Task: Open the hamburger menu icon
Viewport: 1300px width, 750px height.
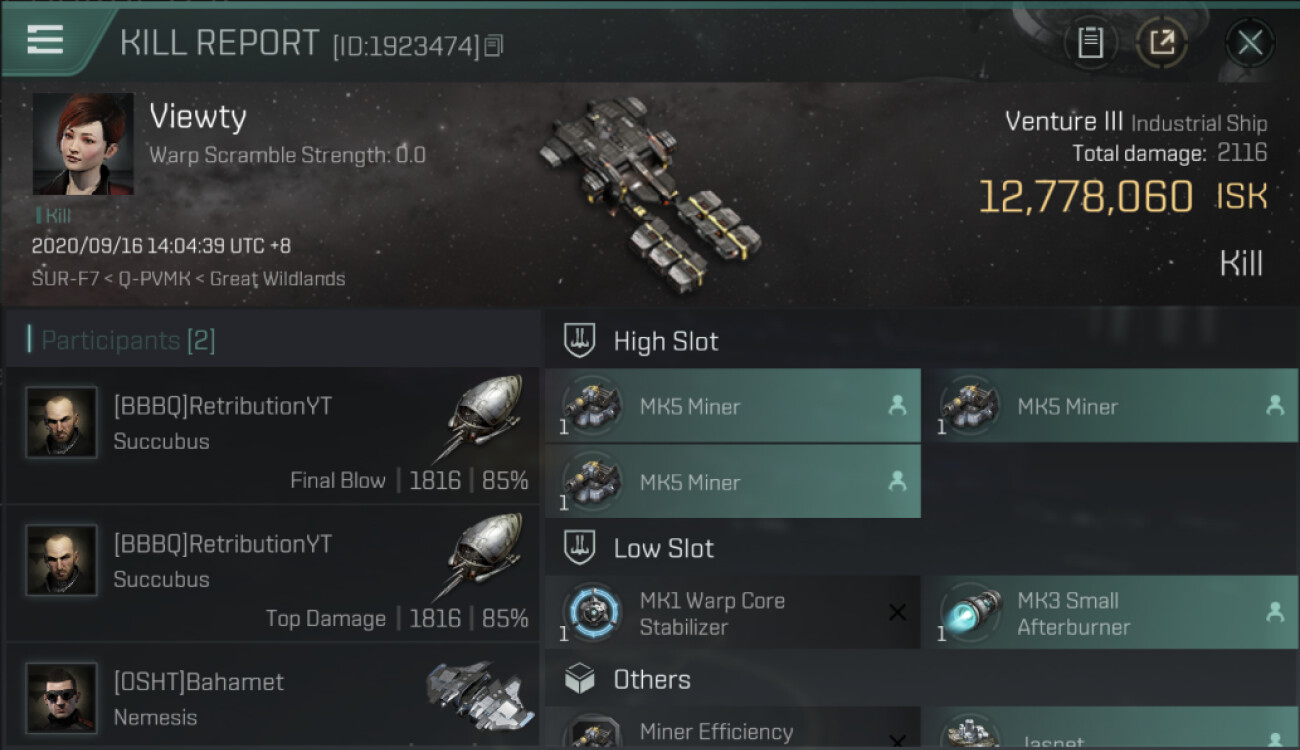Action: pos(45,40)
